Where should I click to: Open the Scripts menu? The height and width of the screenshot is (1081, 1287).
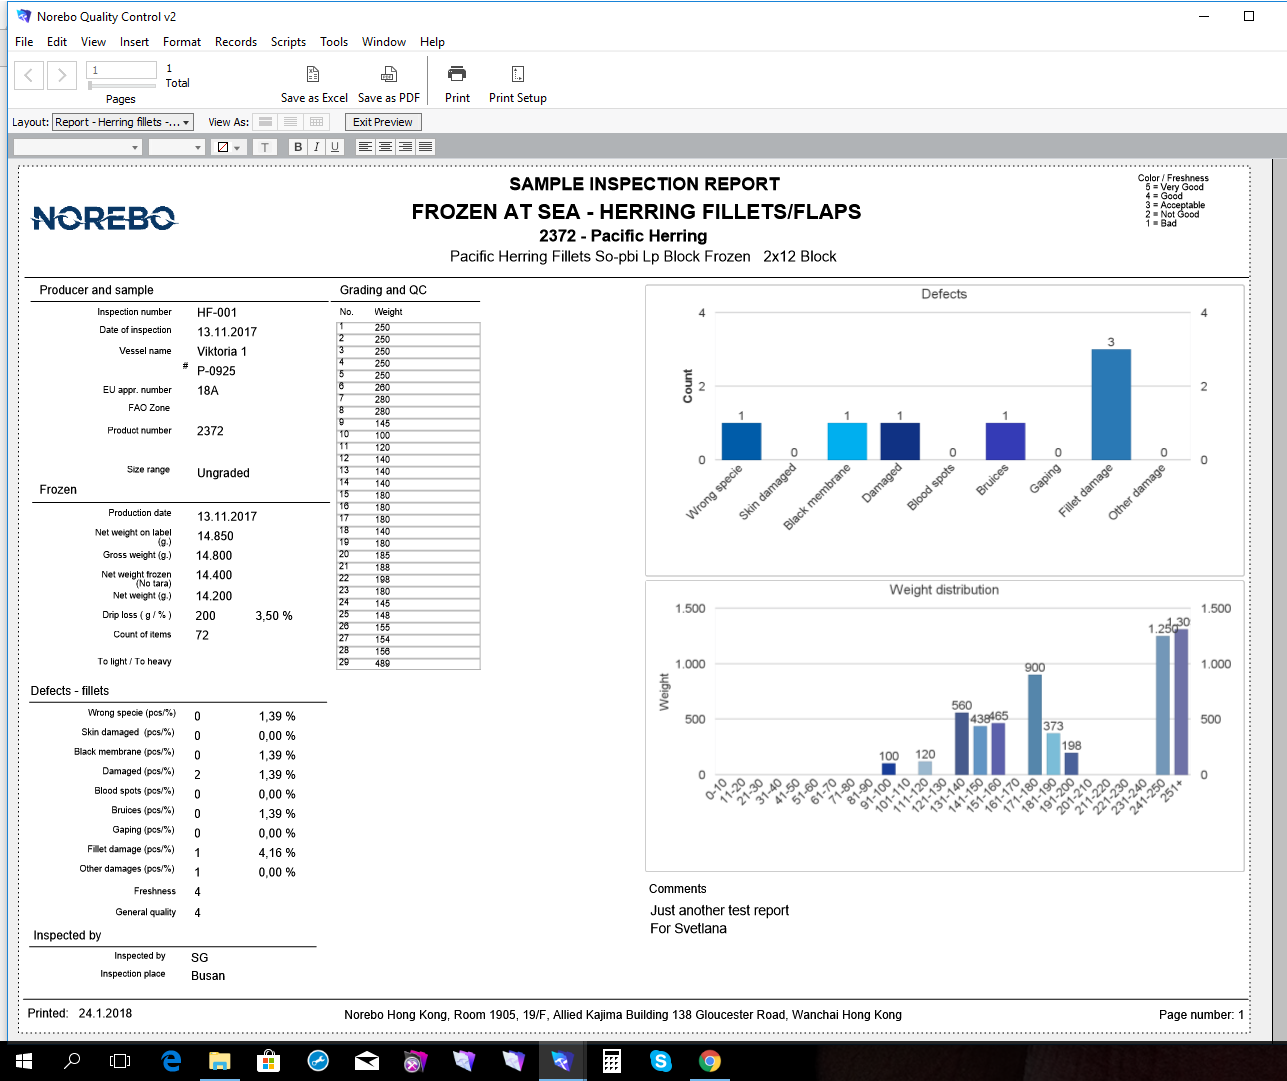(288, 42)
